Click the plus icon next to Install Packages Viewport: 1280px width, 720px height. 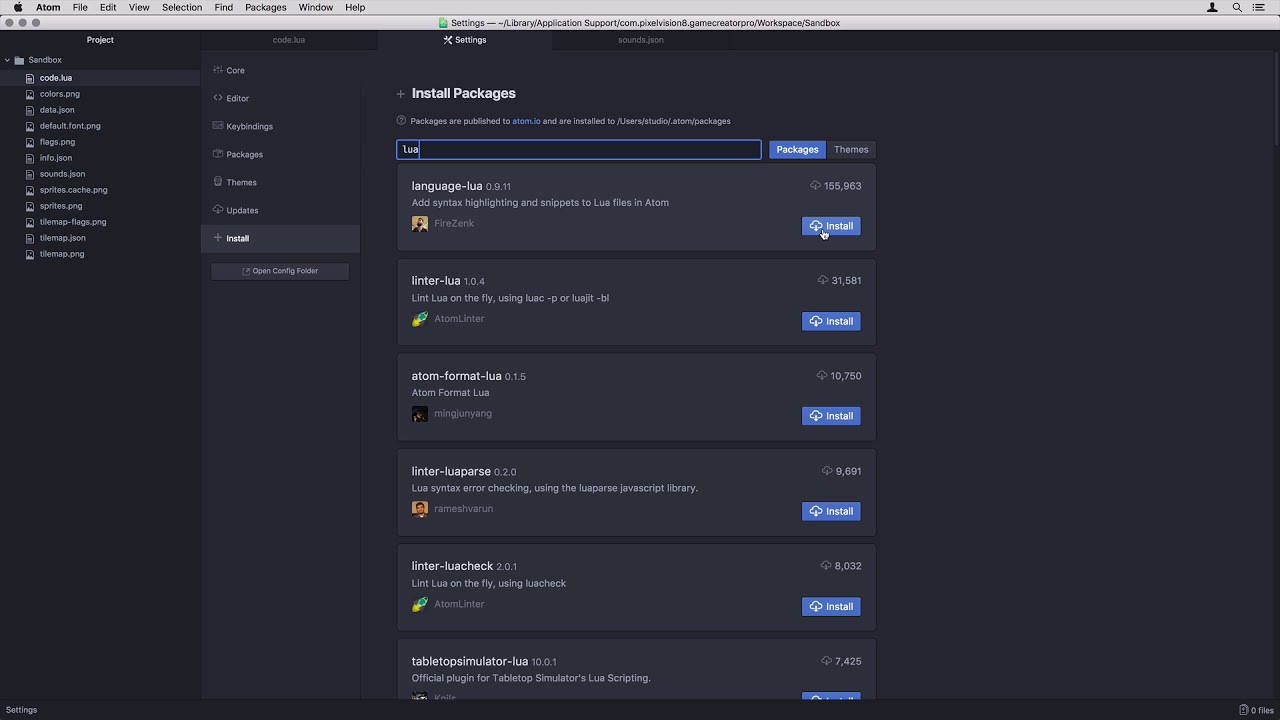tap(401, 94)
